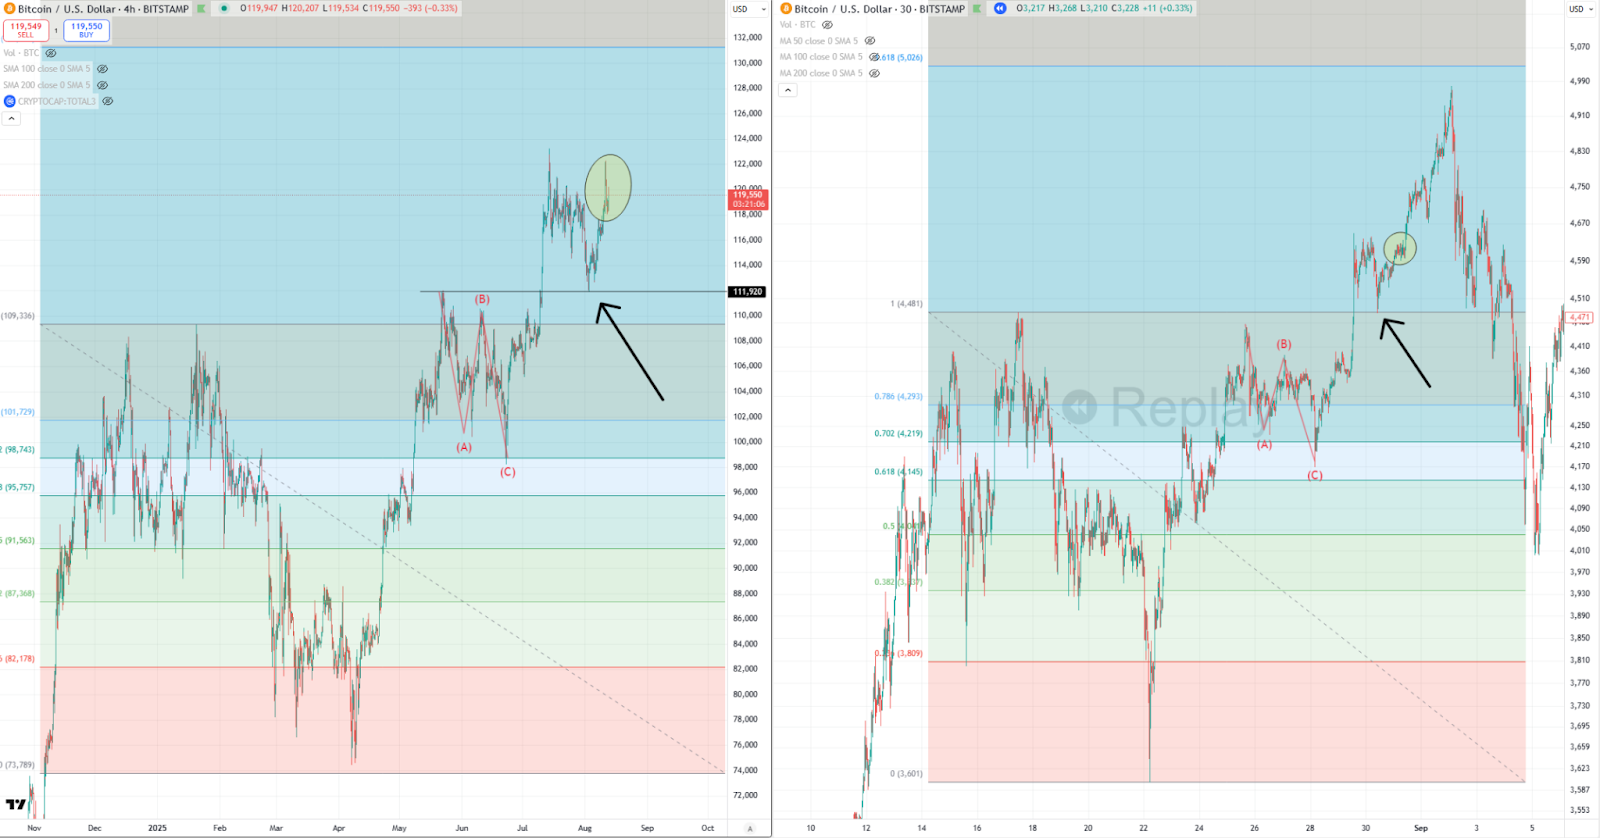The height and width of the screenshot is (838, 1600).
Task: Select the MA 200 close indicator label
Action: (821, 73)
